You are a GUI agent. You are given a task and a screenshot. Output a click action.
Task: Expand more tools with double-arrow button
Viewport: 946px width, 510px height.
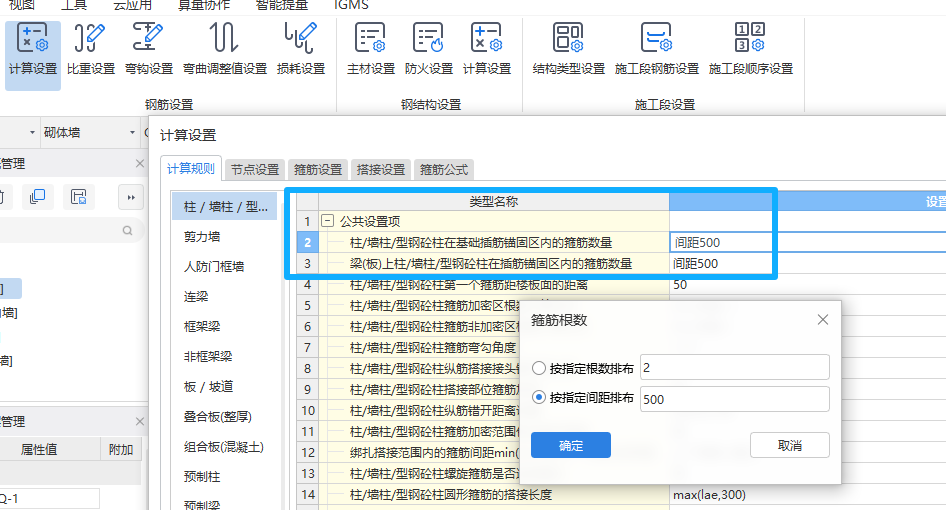click(130, 197)
